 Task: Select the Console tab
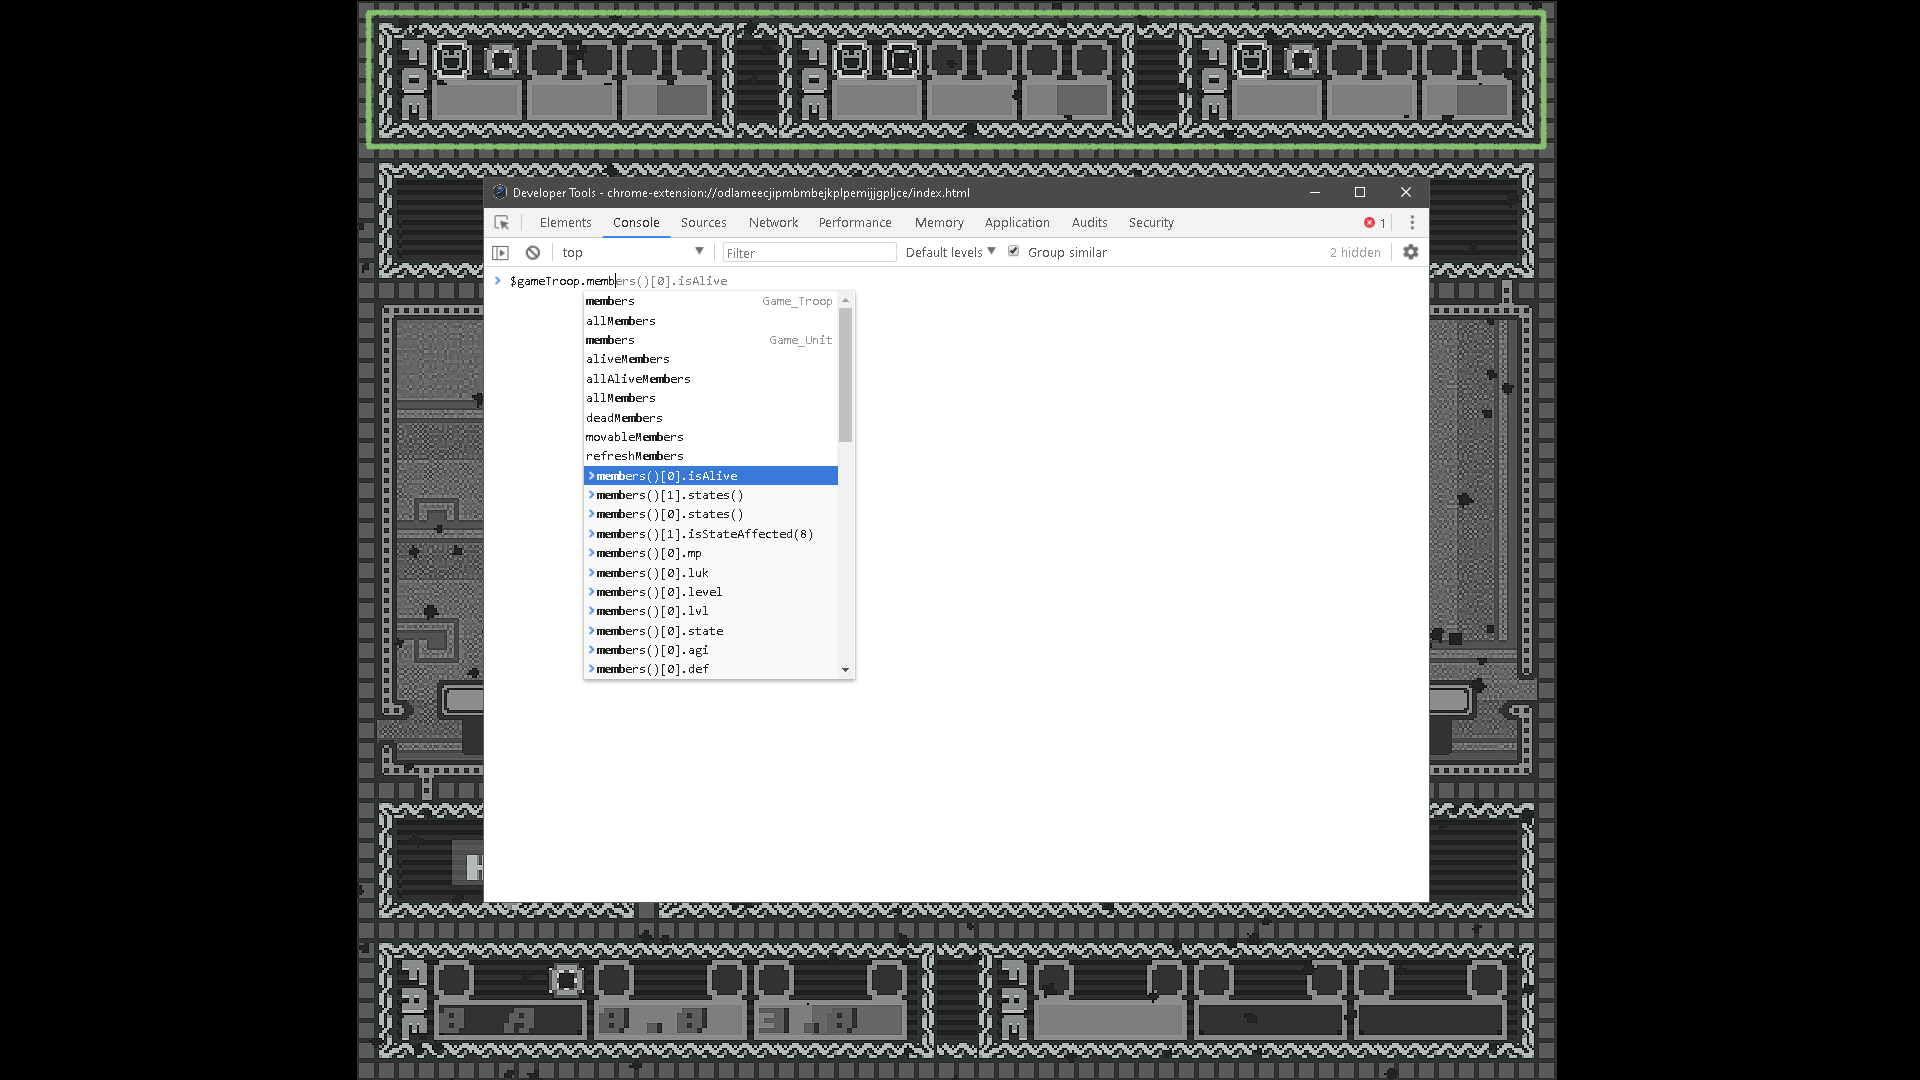tap(636, 223)
